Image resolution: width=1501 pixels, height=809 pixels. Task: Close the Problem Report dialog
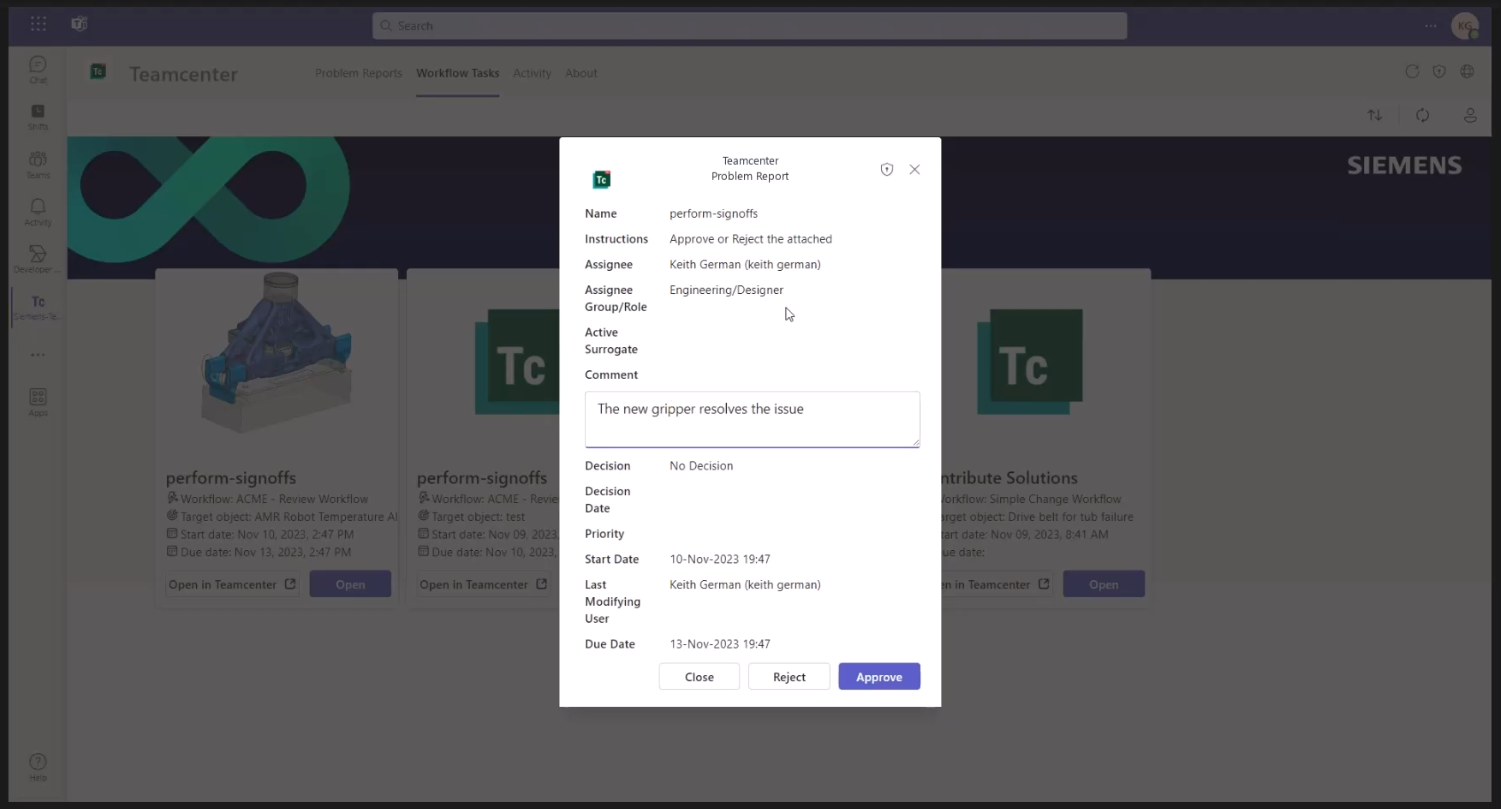coord(698,676)
